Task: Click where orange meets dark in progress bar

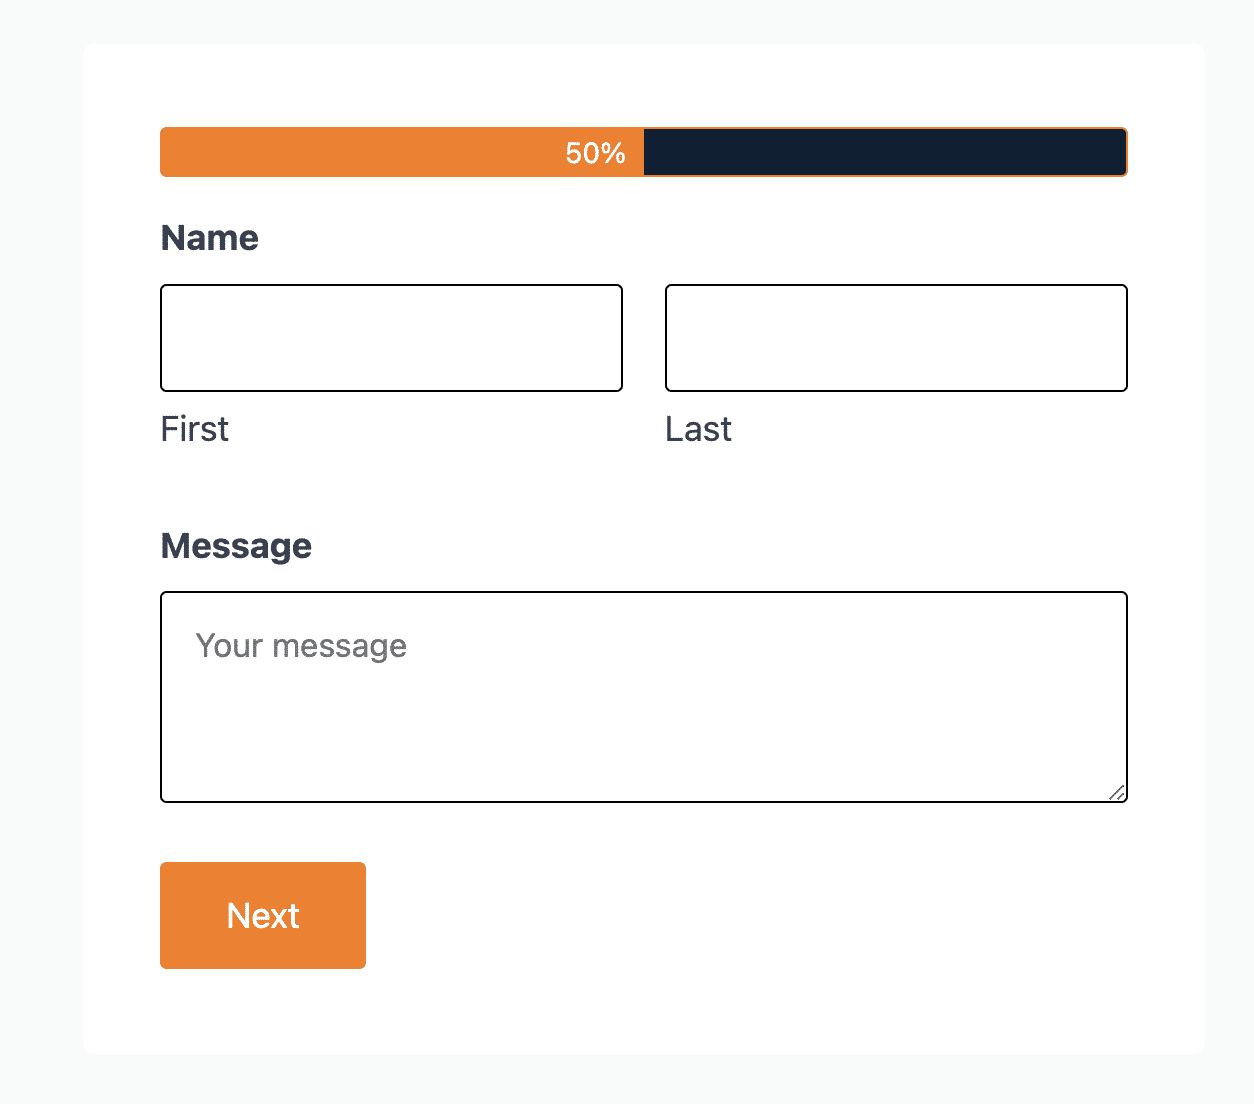Action: (x=644, y=152)
